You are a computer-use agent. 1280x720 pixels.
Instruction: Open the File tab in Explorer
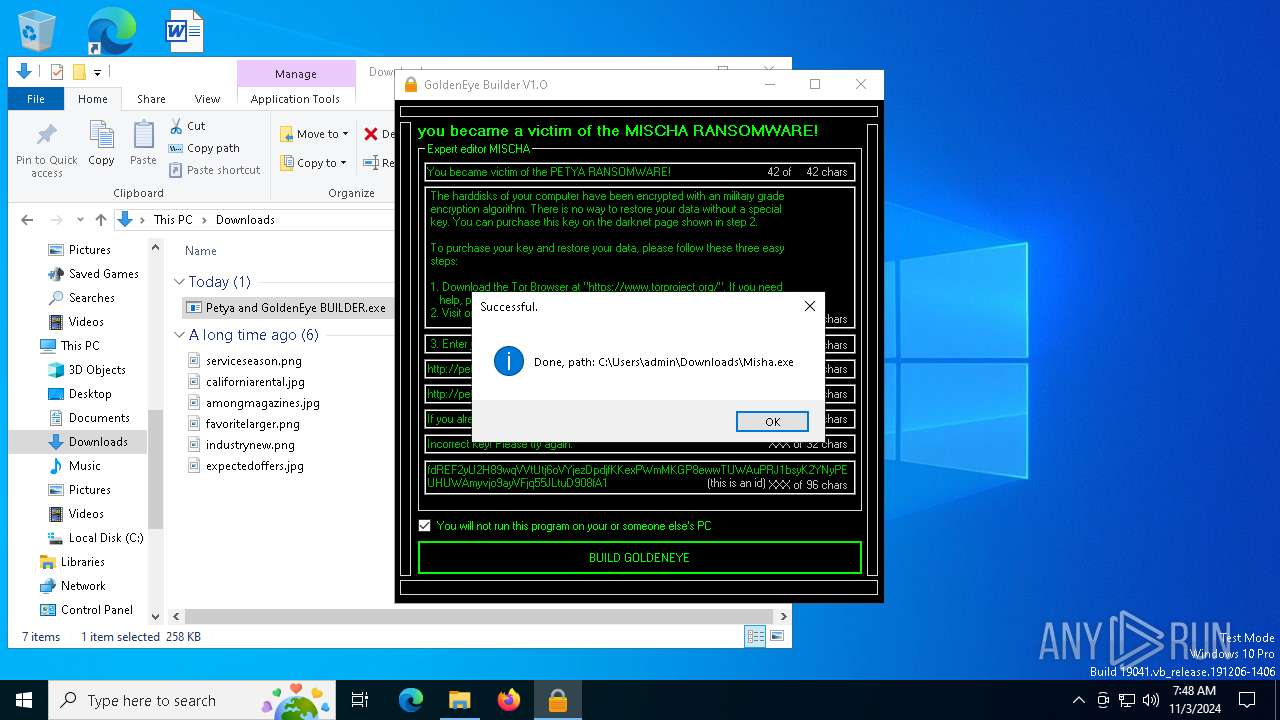click(x=36, y=99)
